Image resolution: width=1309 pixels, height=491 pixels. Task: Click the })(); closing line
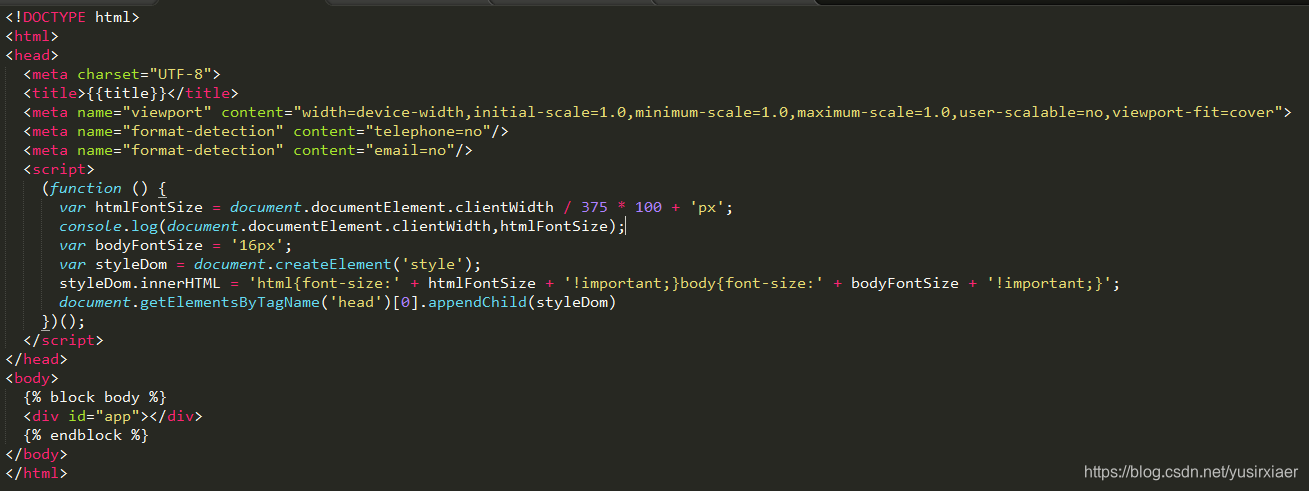63,321
